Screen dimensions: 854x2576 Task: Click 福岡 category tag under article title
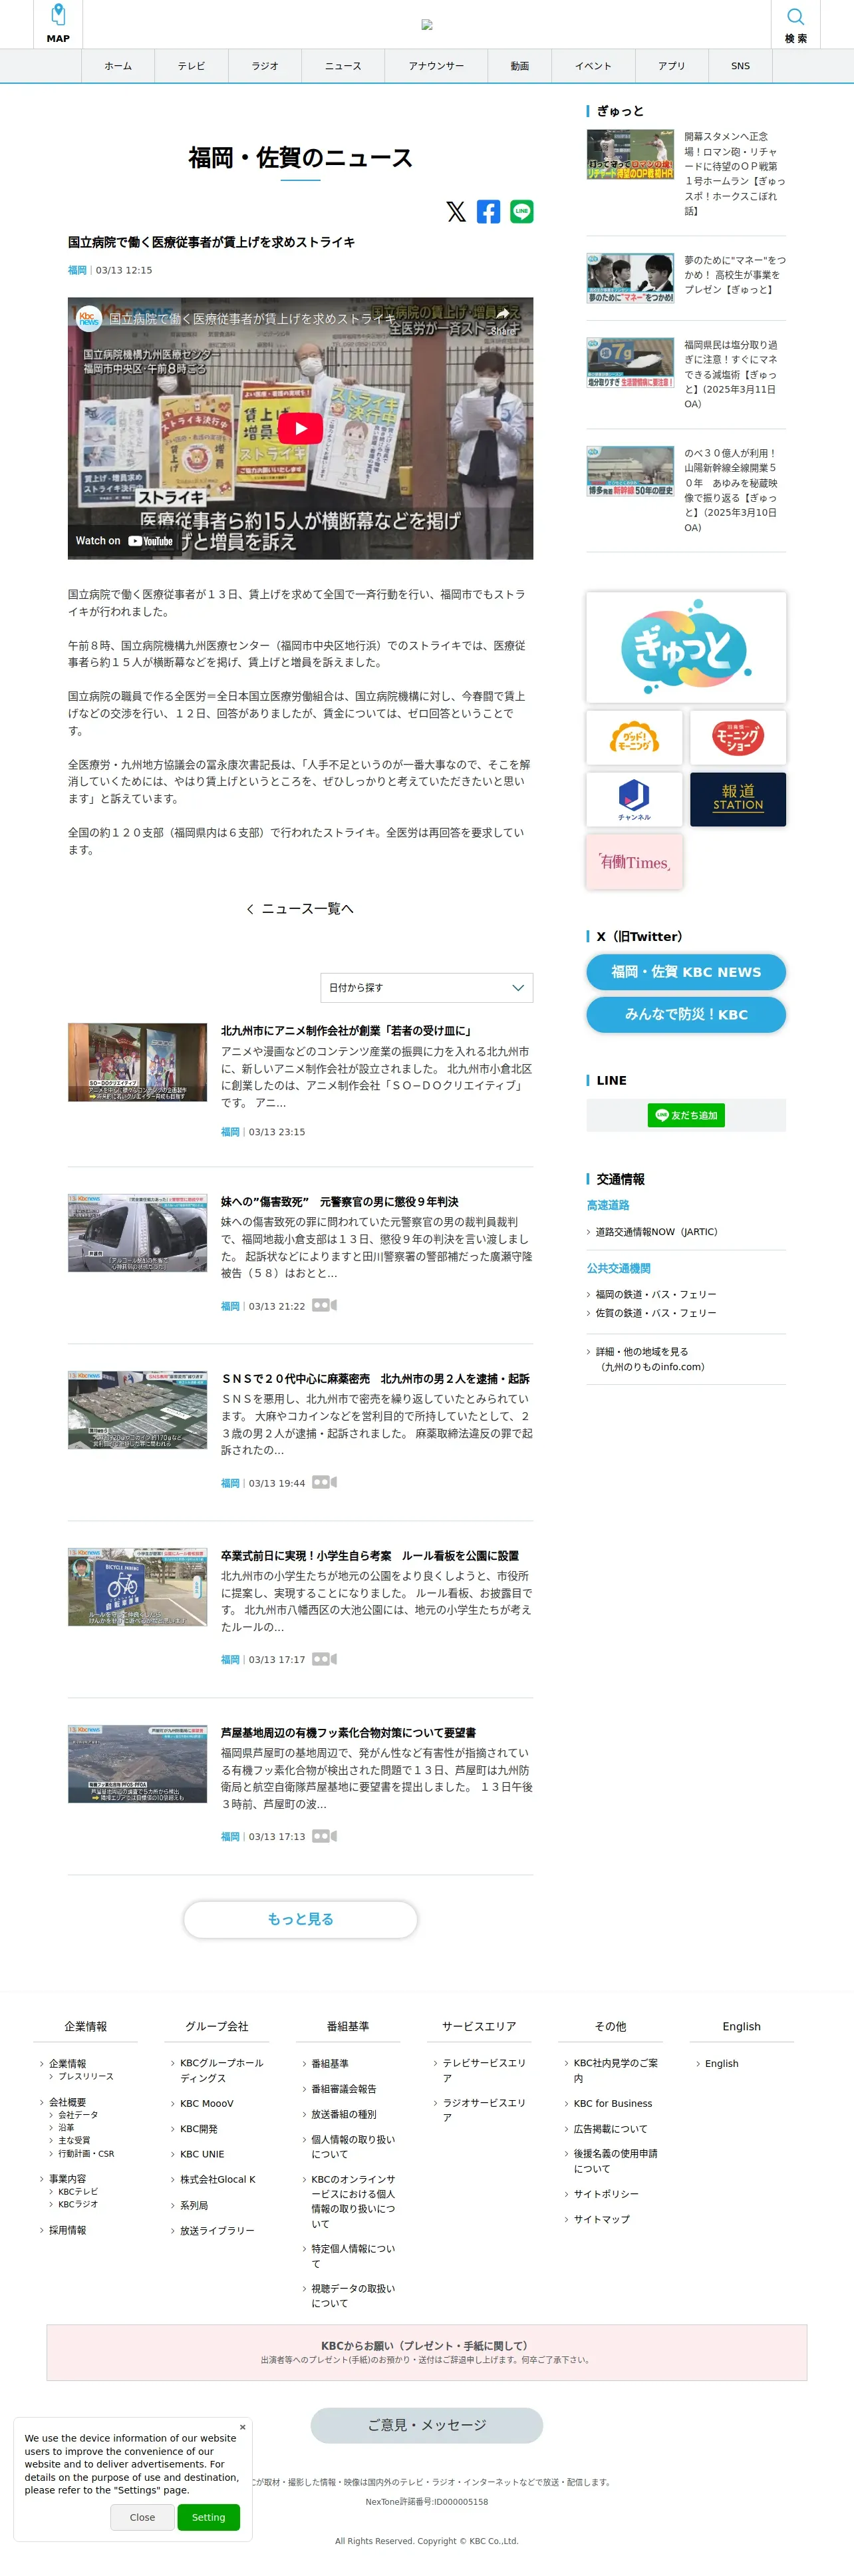[77, 270]
